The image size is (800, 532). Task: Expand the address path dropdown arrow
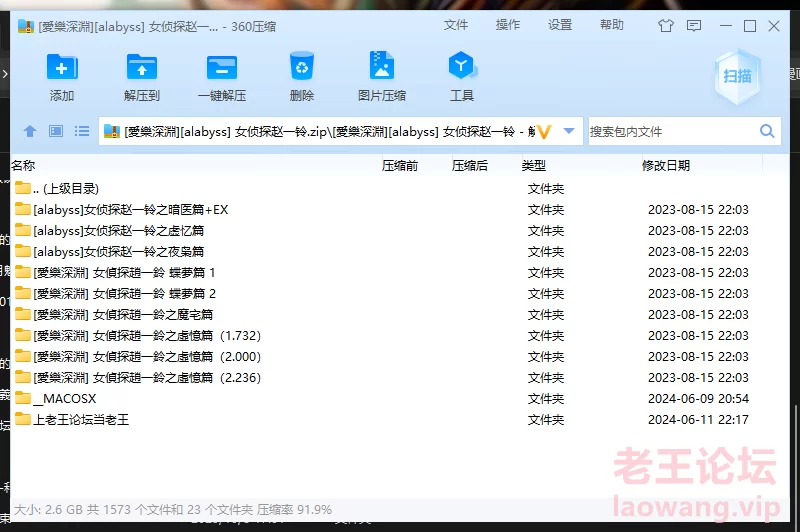point(569,131)
